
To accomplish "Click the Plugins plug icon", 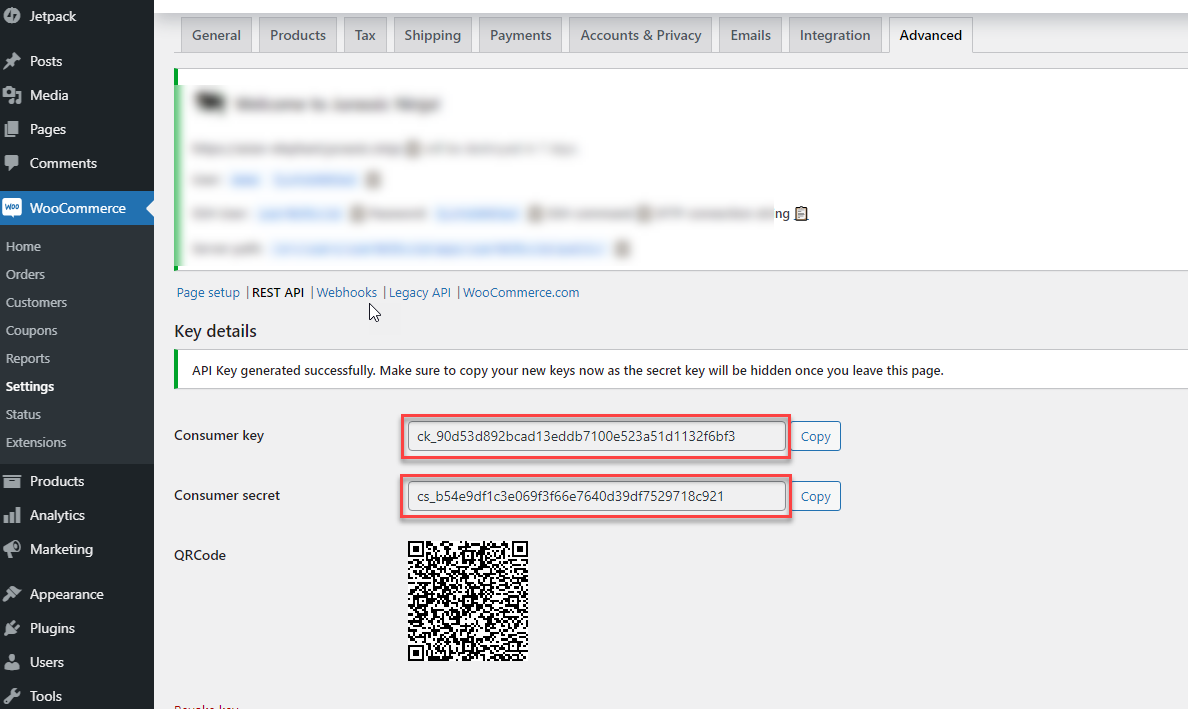I will 11,628.
